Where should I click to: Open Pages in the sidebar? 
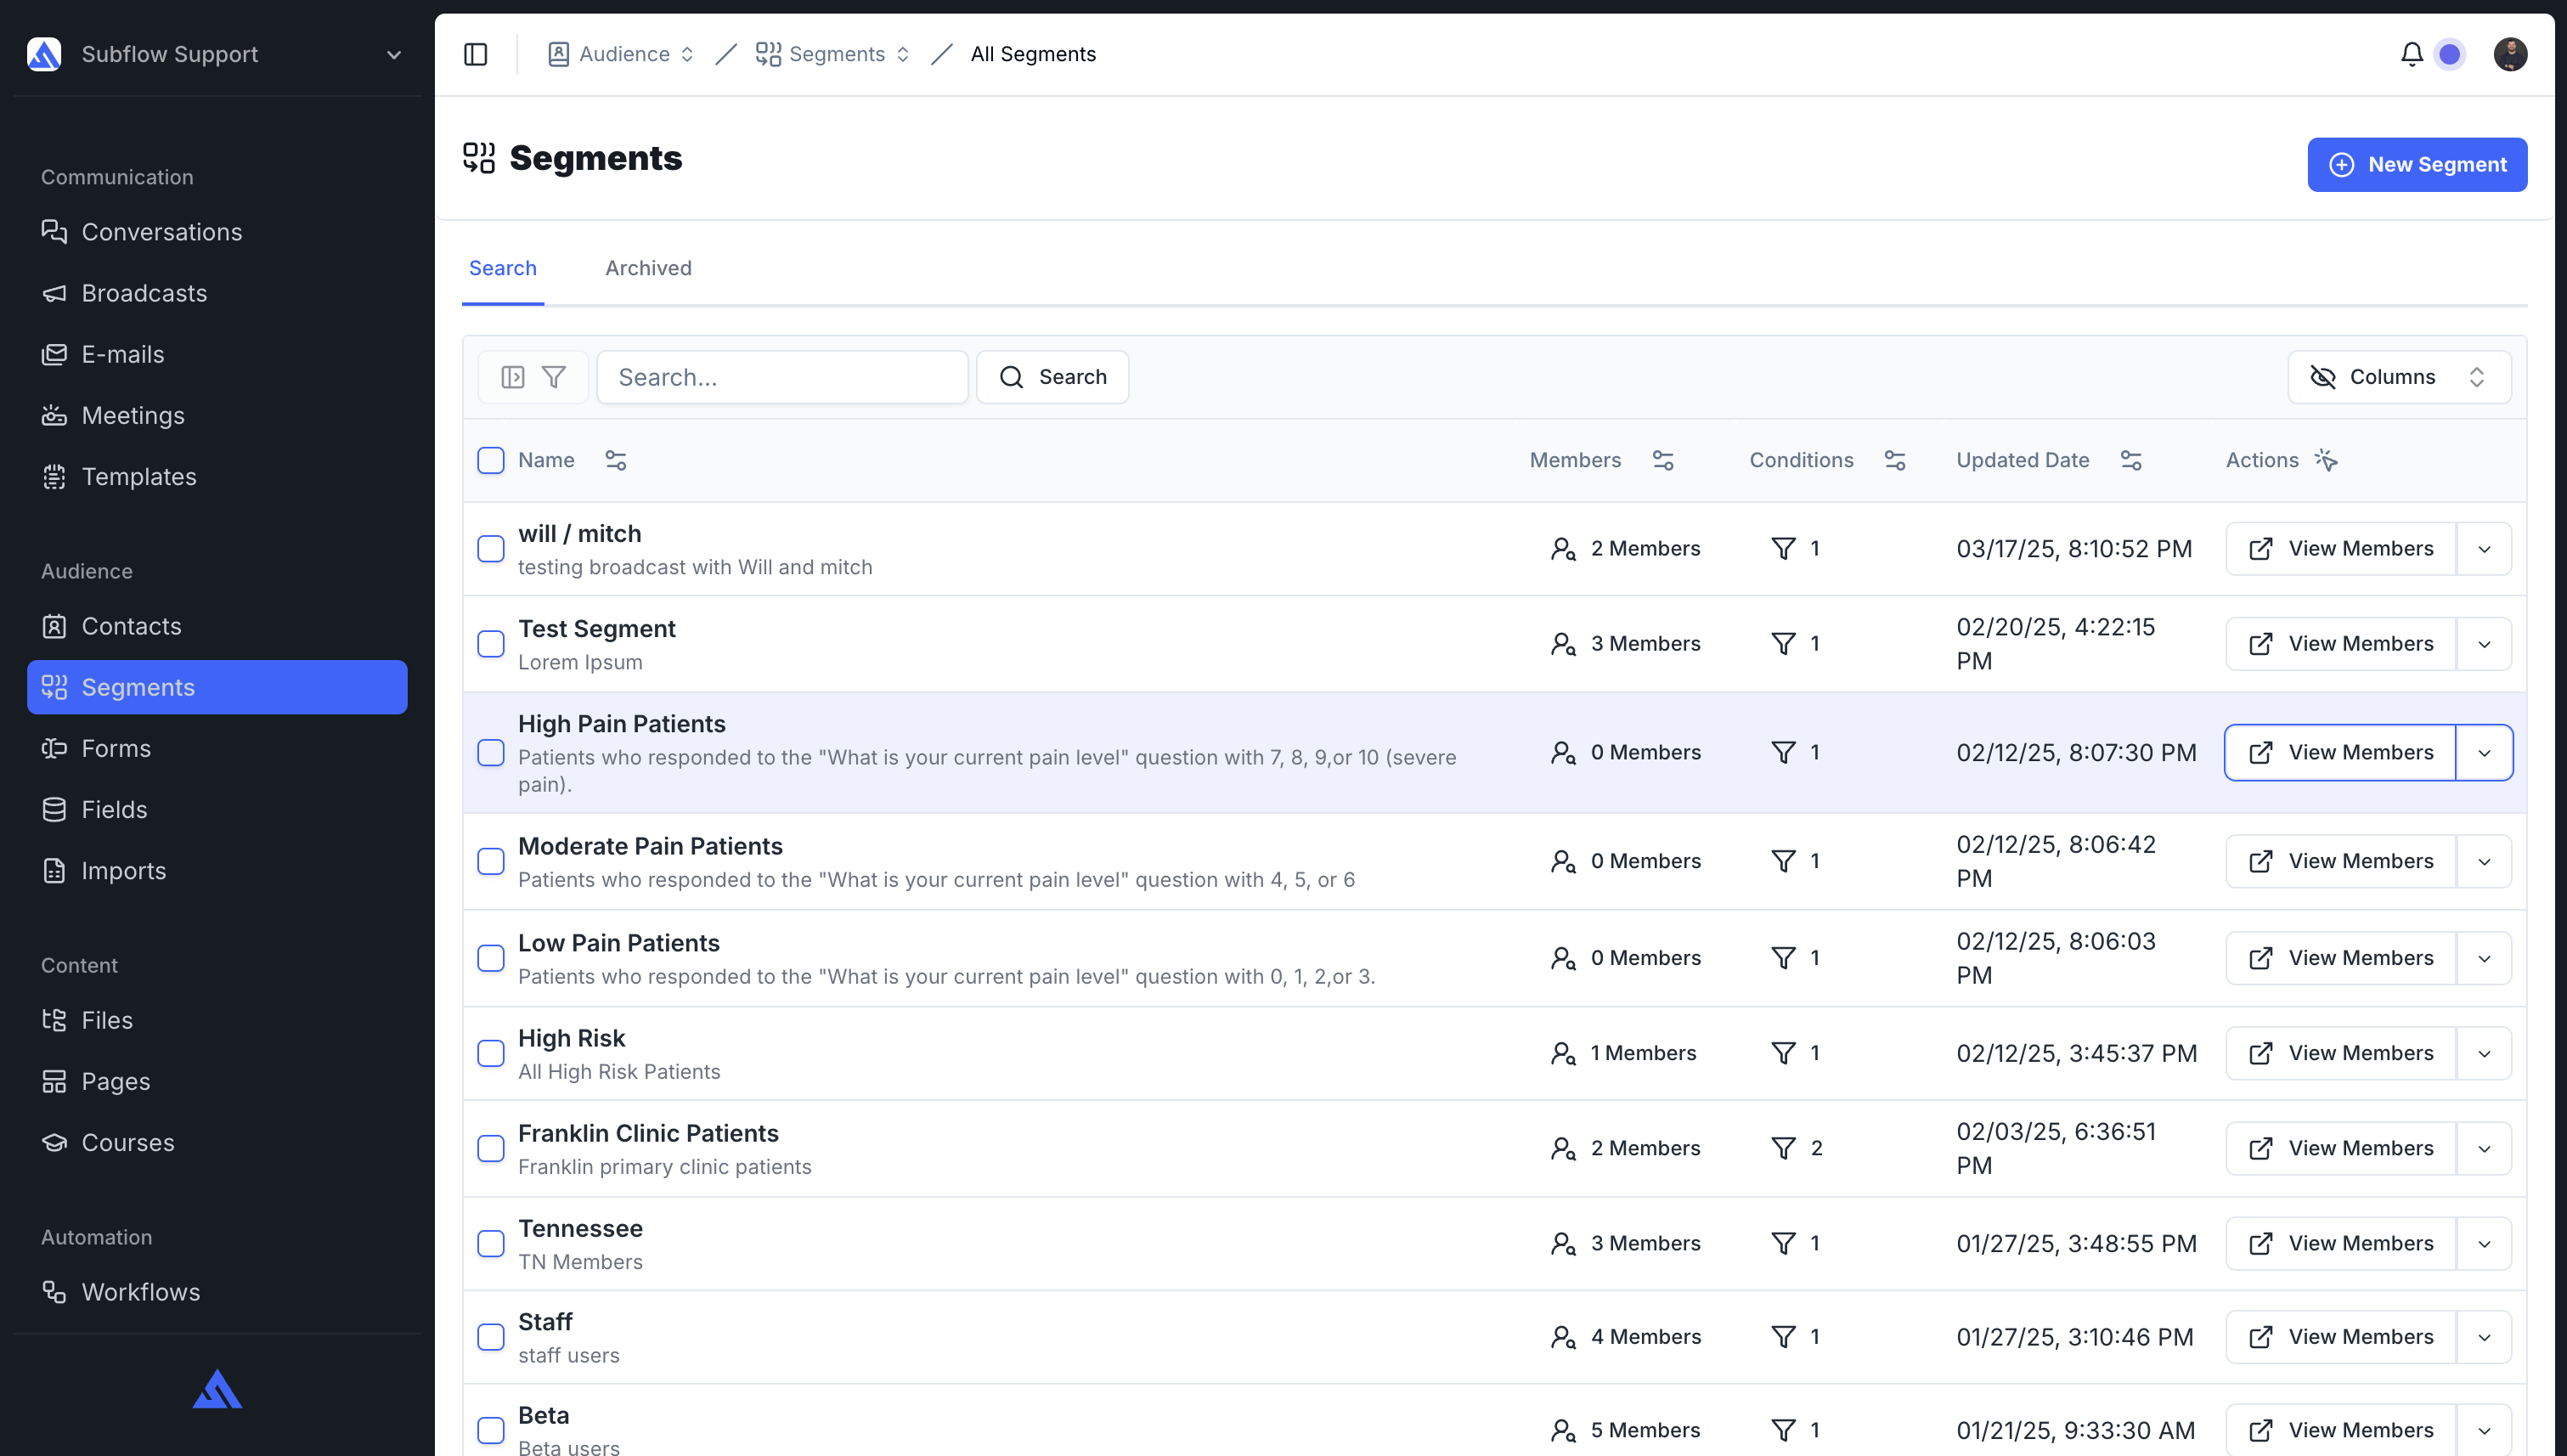tap(217, 1081)
